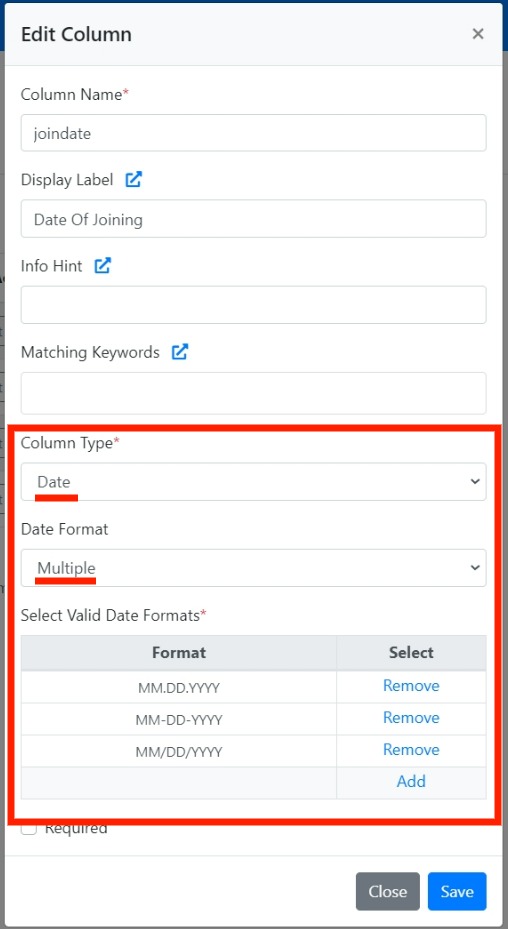Click the Matching Keywords input box
The width and height of the screenshot is (508, 929).
click(254, 393)
